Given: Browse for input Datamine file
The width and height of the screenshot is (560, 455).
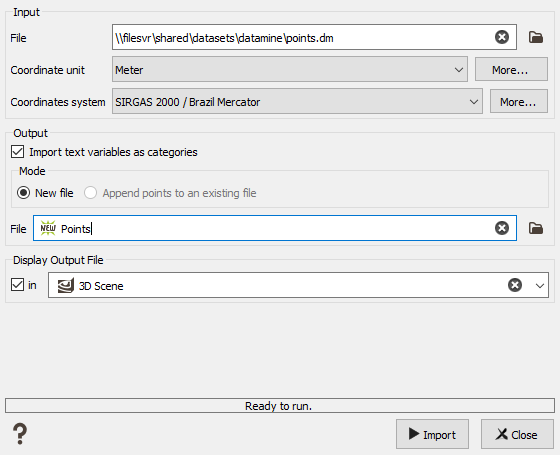Looking at the screenshot, I should [536, 37].
